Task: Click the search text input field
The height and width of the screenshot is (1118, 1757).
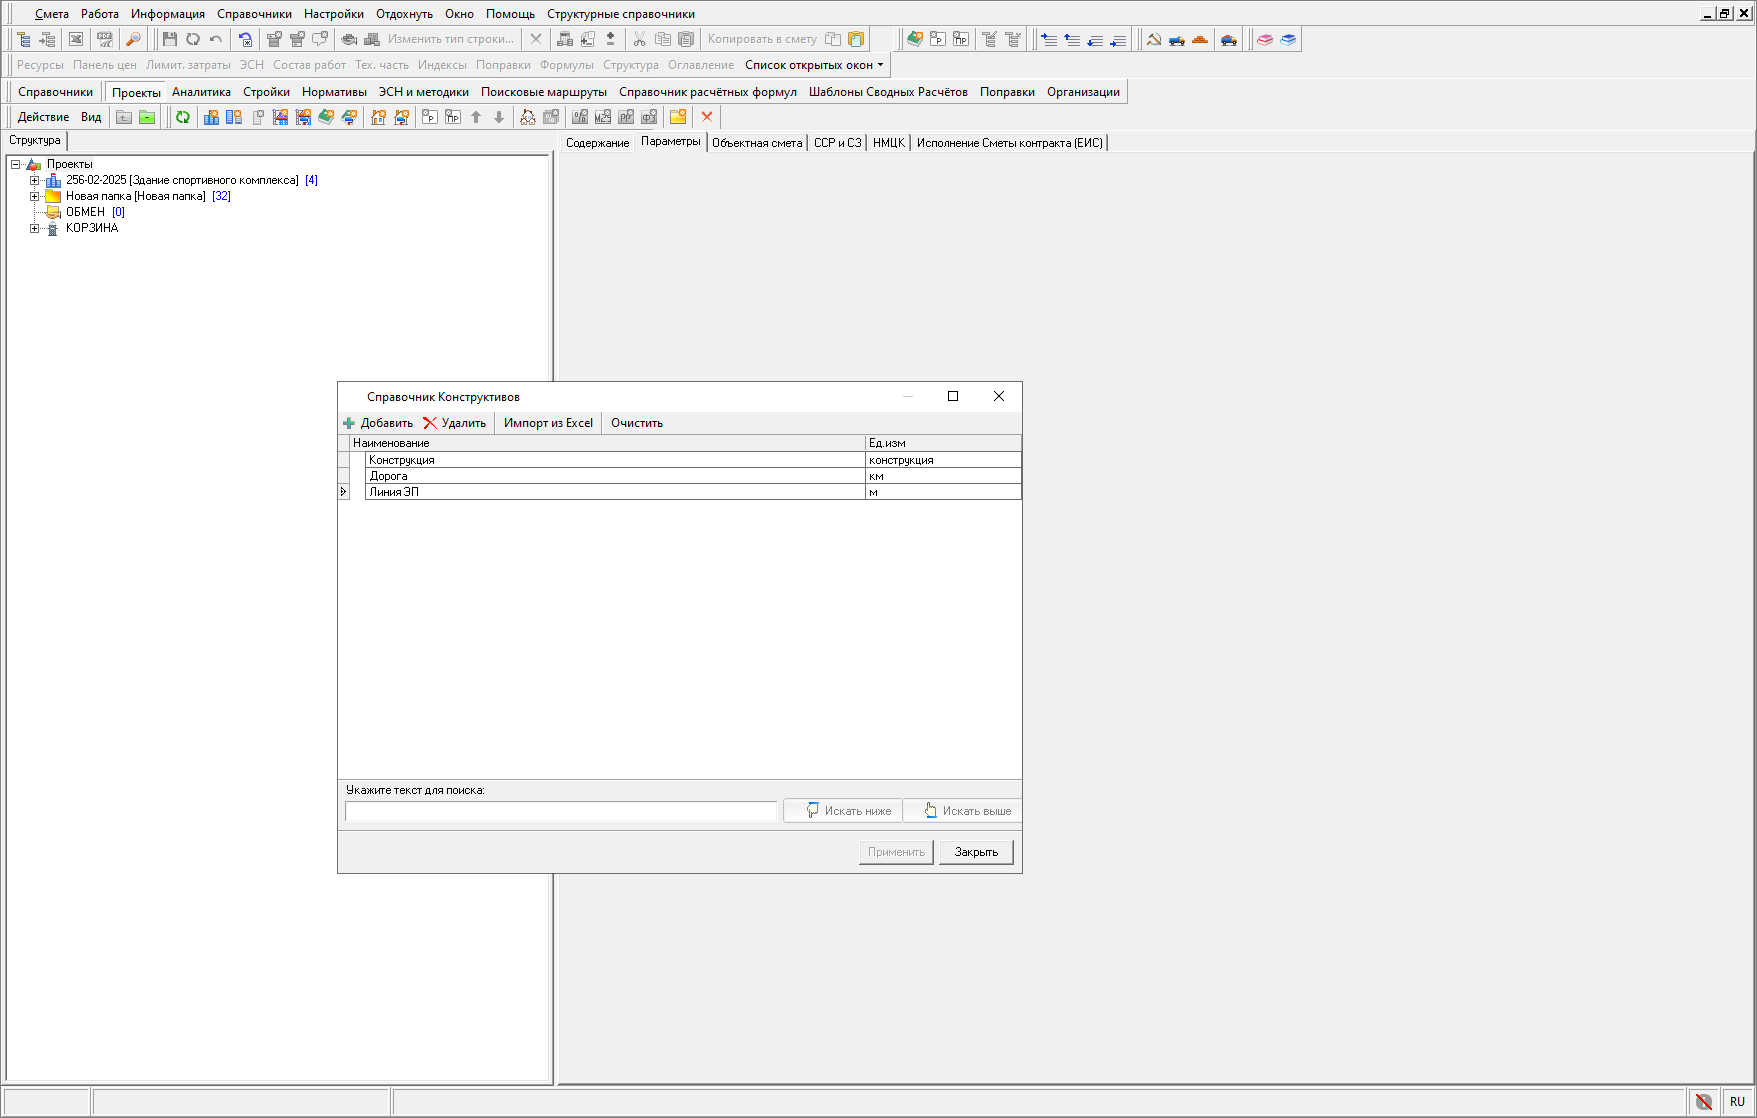Action: pyautogui.click(x=560, y=811)
